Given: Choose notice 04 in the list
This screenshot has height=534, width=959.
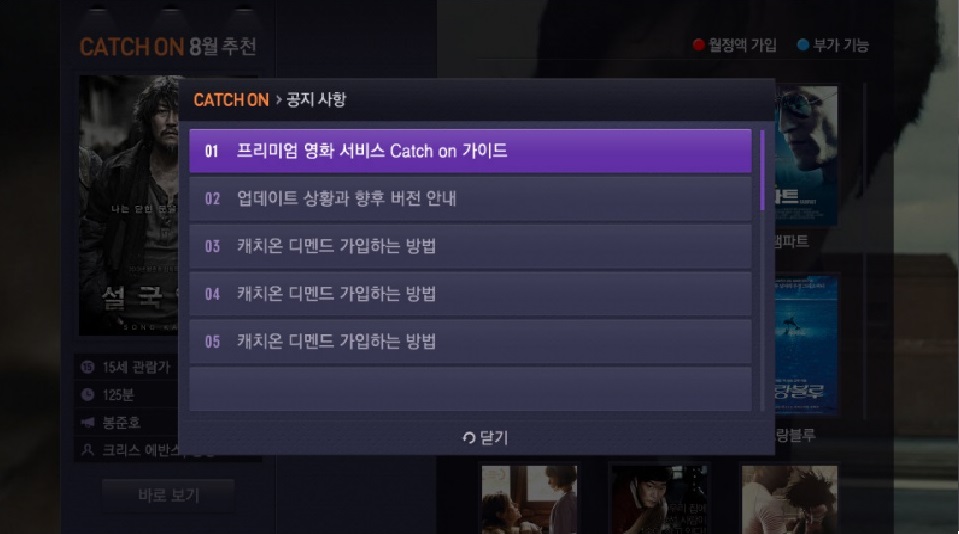Looking at the screenshot, I should (x=470, y=294).
